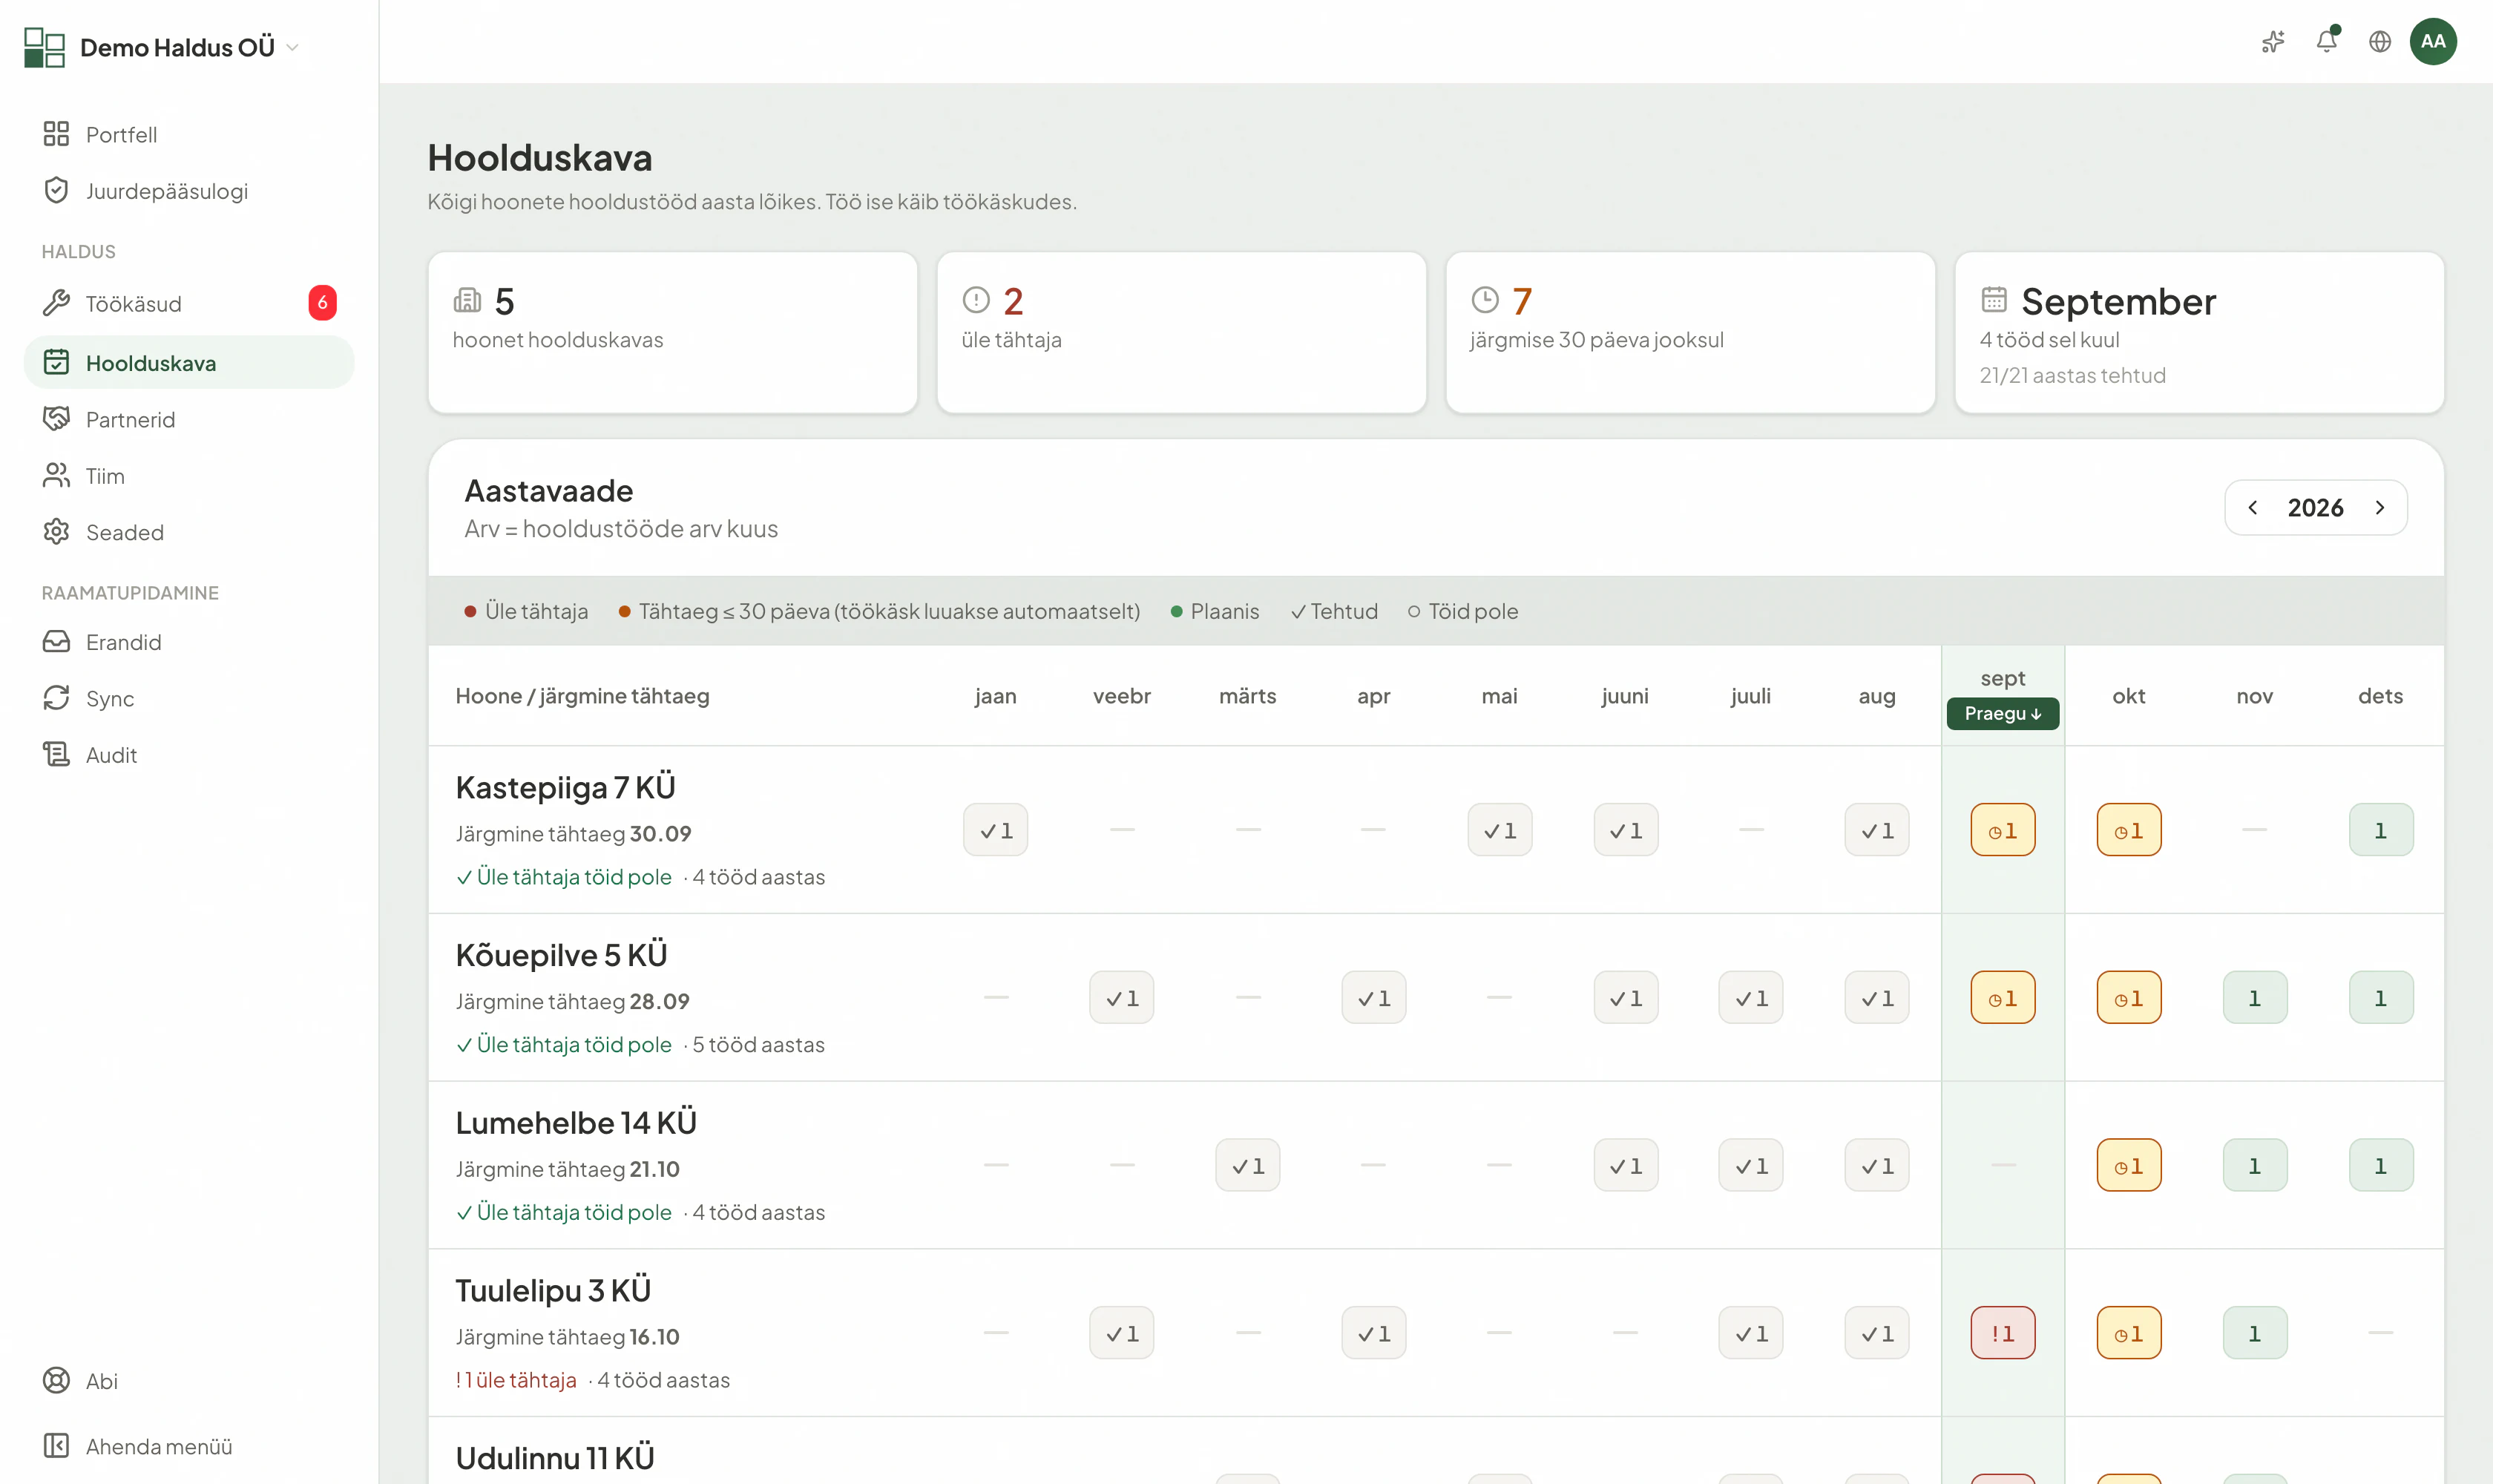Click the red 6 badge on Töökäsud
The height and width of the screenshot is (1484, 2493).
tap(322, 303)
